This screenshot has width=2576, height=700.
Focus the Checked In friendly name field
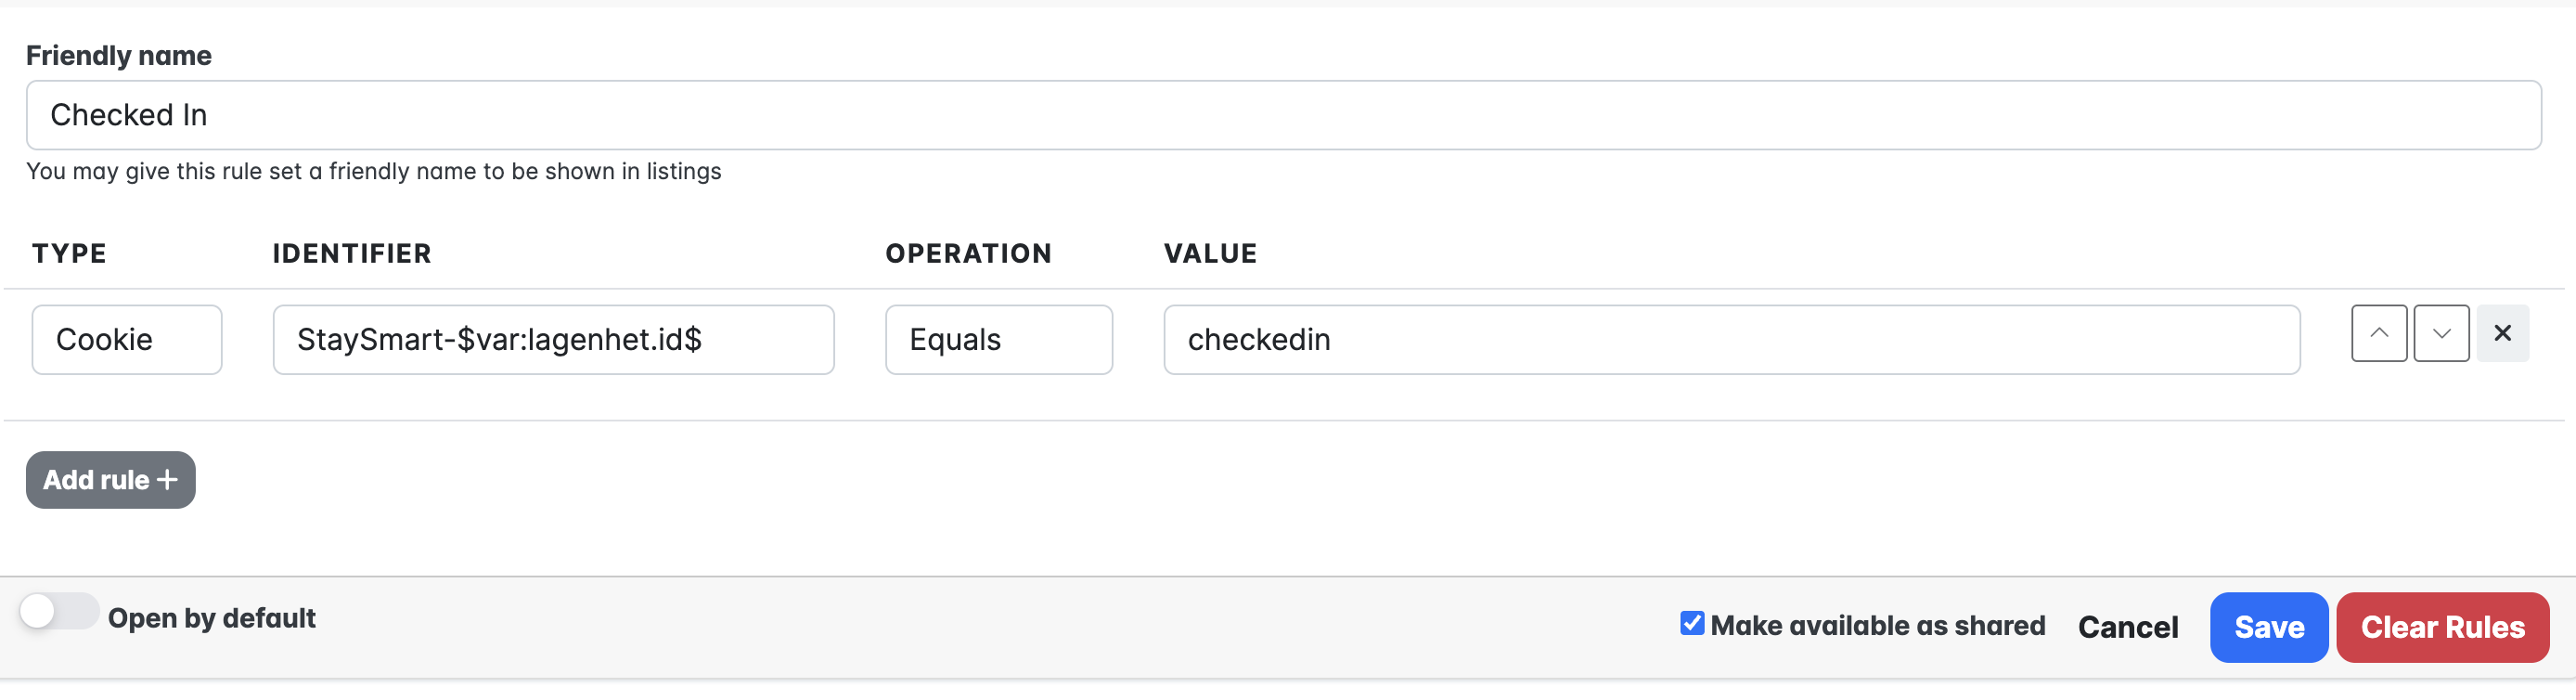(x=1283, y=115)
